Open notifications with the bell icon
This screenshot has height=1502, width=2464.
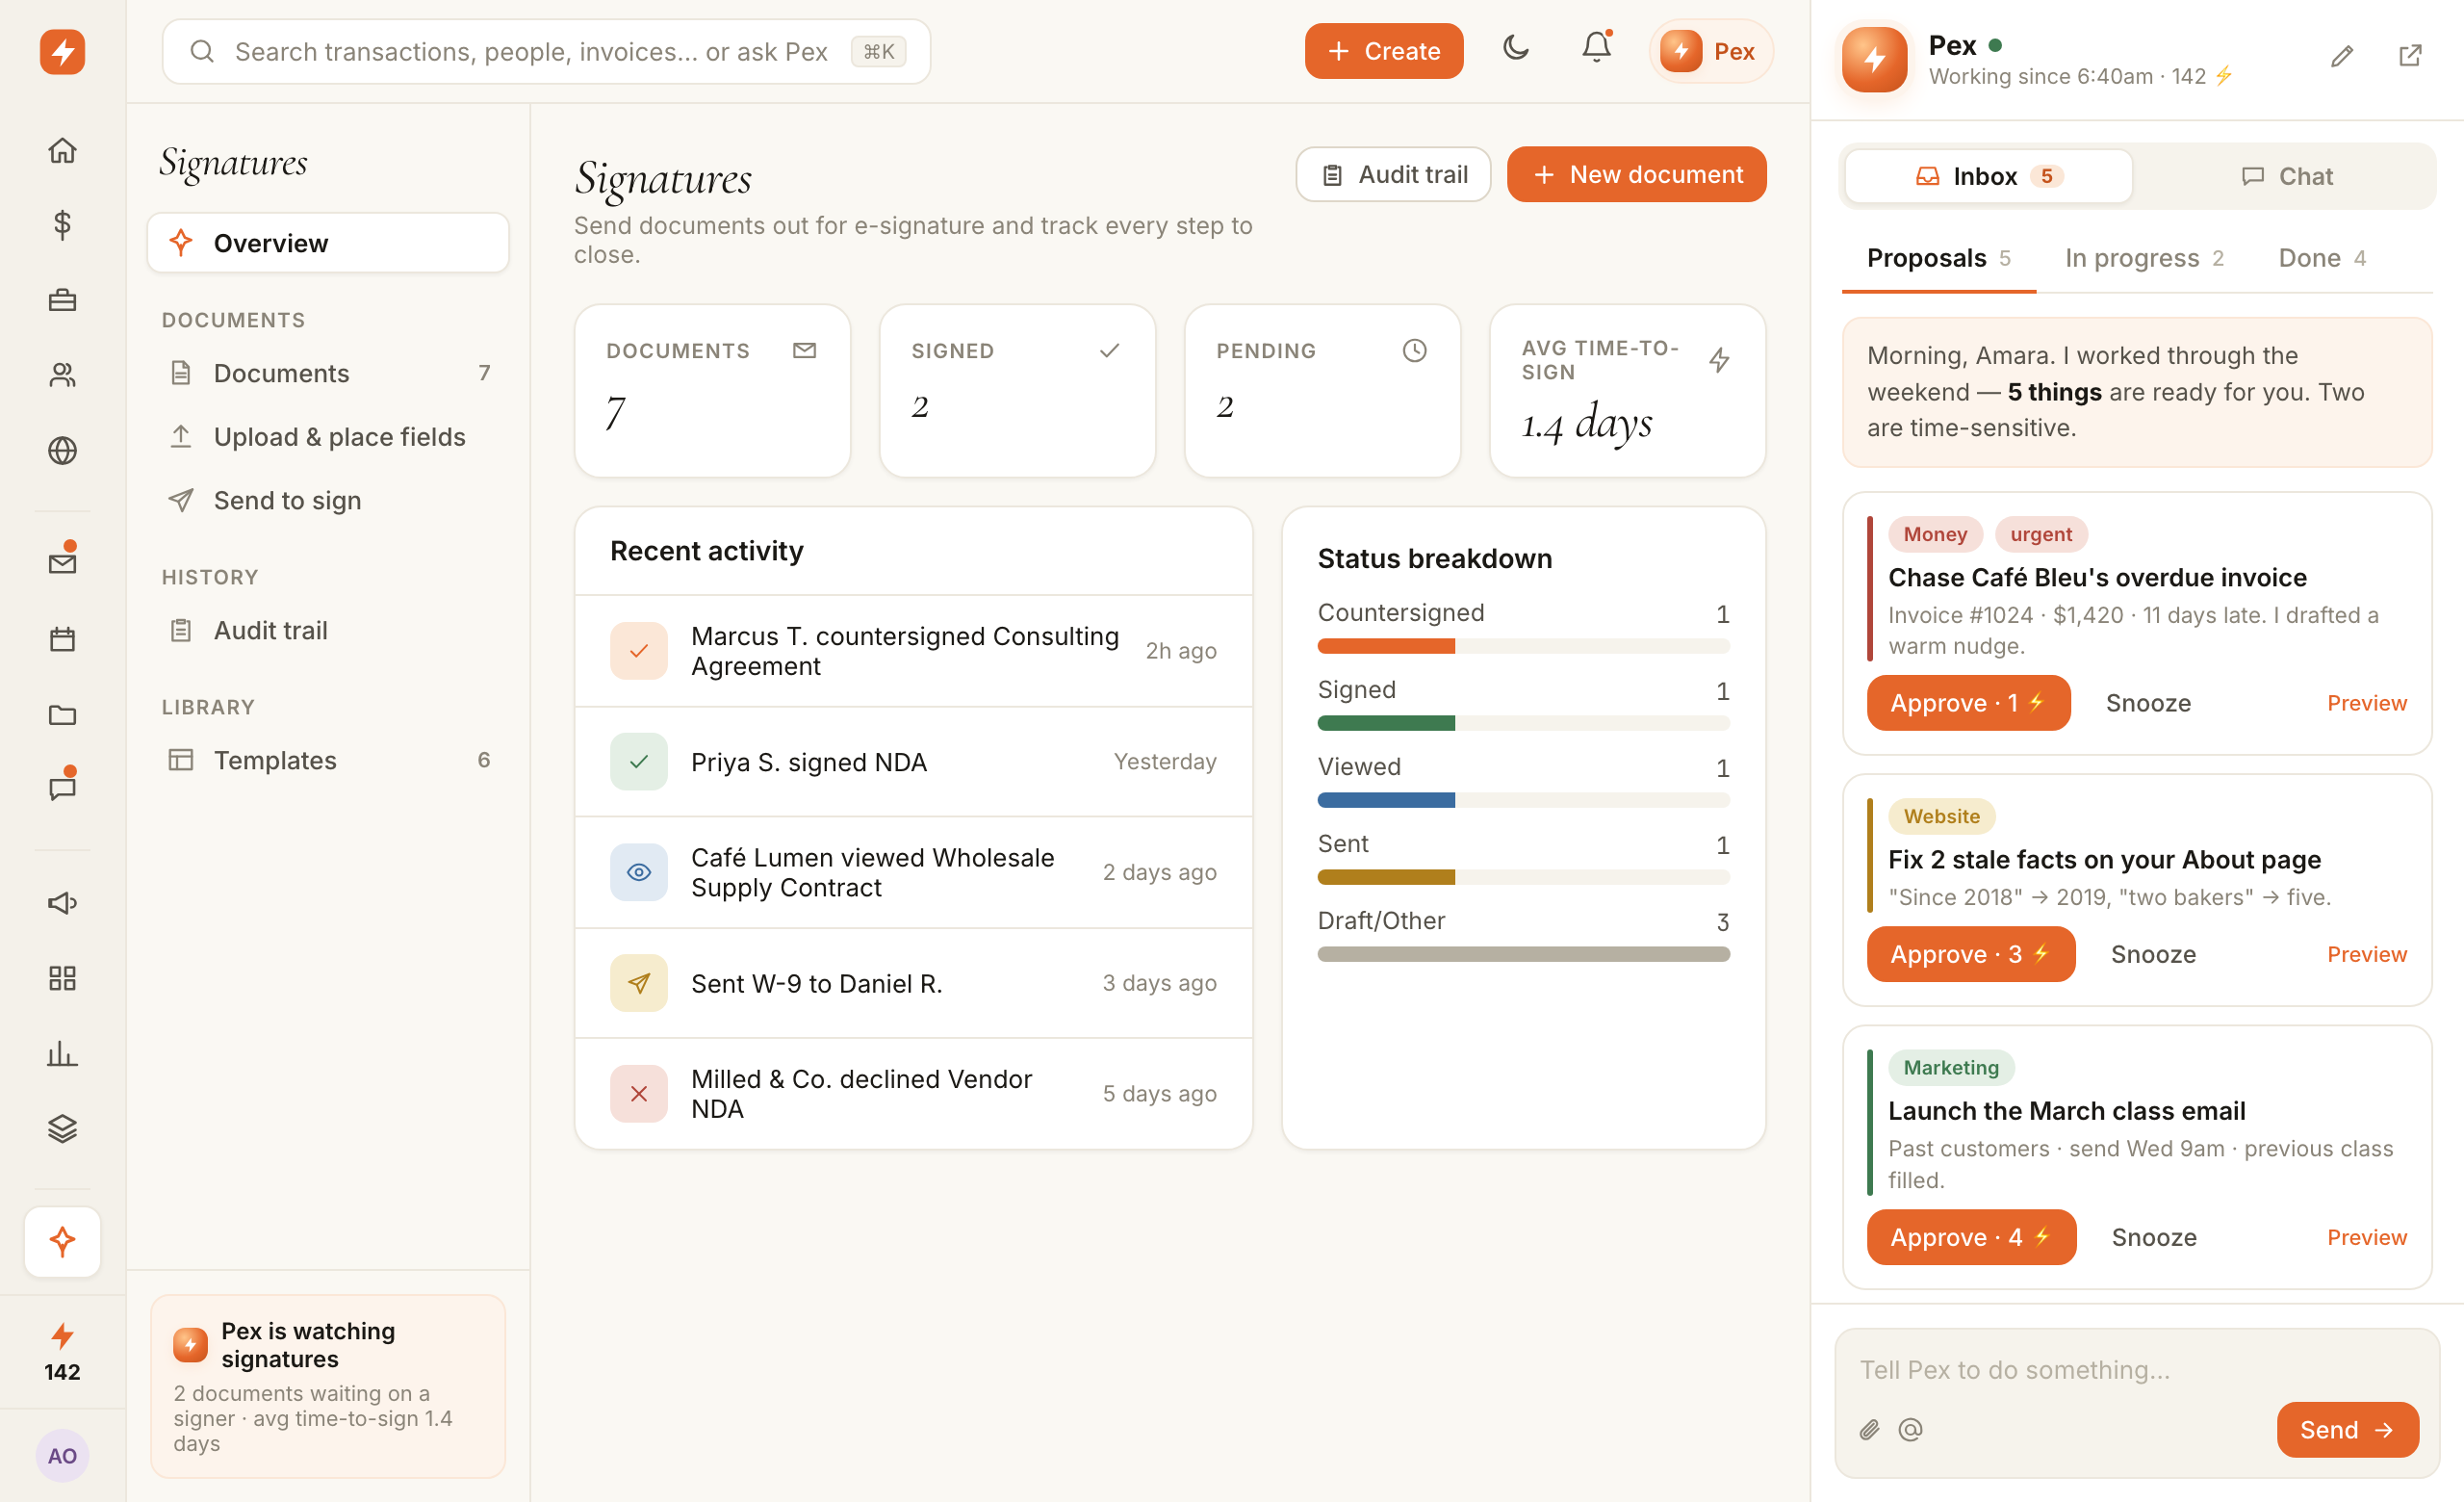(x=1596, y=48)
